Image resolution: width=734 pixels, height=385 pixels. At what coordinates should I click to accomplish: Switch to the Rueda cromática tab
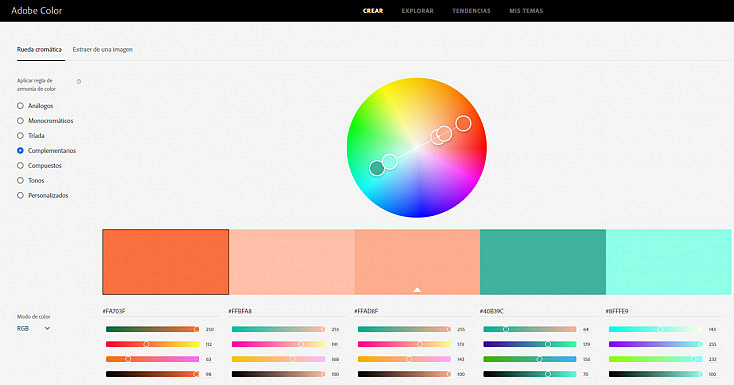pos(39,49)
